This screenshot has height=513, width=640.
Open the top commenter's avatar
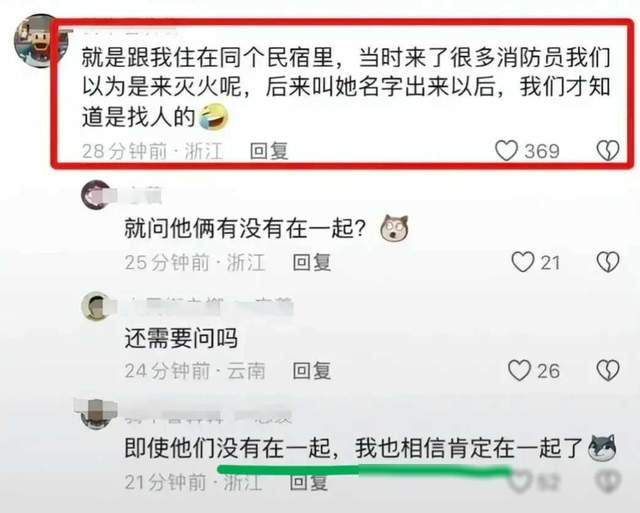click(40, 41)
